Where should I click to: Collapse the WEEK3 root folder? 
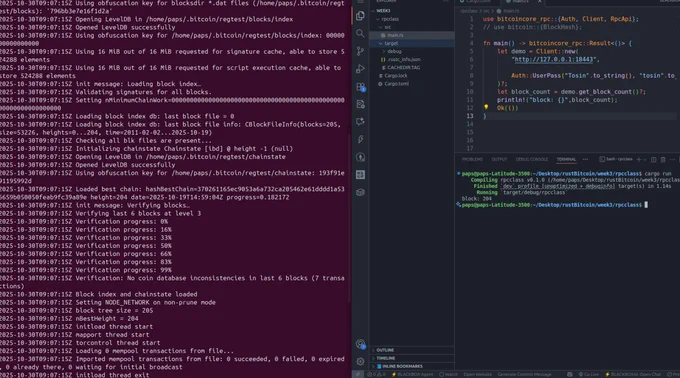pyautogui.click(x=412, y=11)
